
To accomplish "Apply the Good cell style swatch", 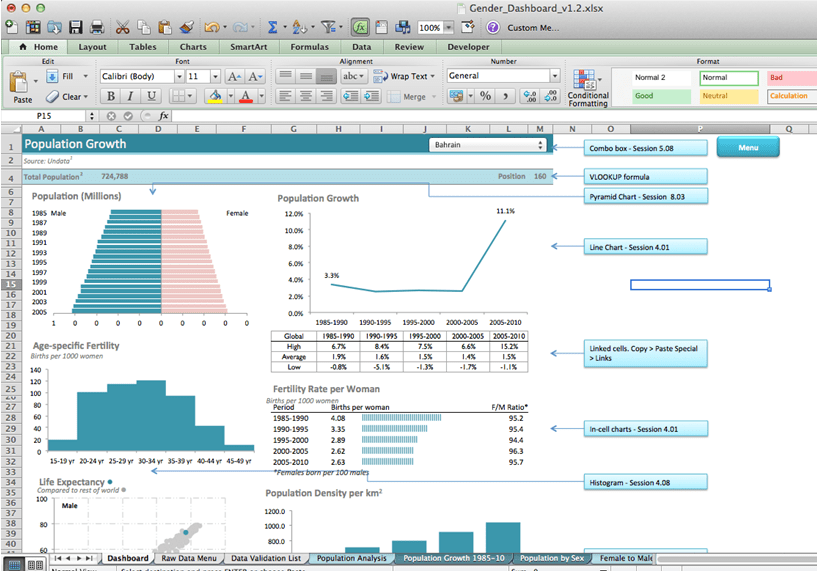I will pyautogui.click(x=660, y=96).
